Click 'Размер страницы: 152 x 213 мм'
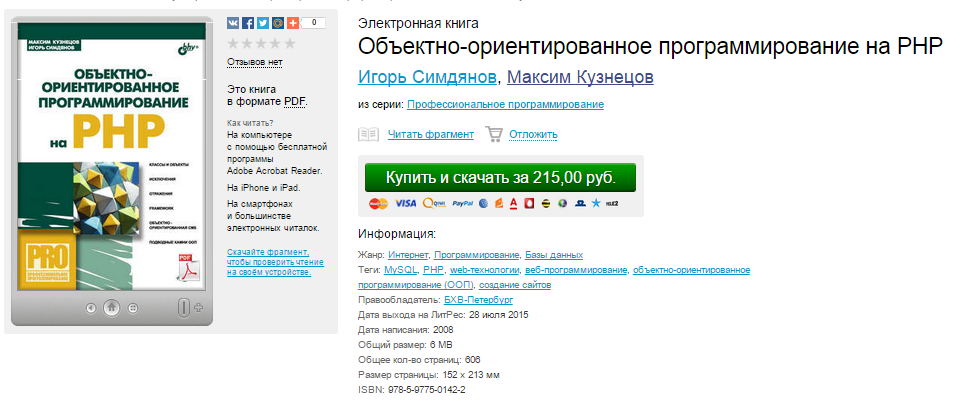Viewport: 976px width, 408px height. (x=429, y=375)
